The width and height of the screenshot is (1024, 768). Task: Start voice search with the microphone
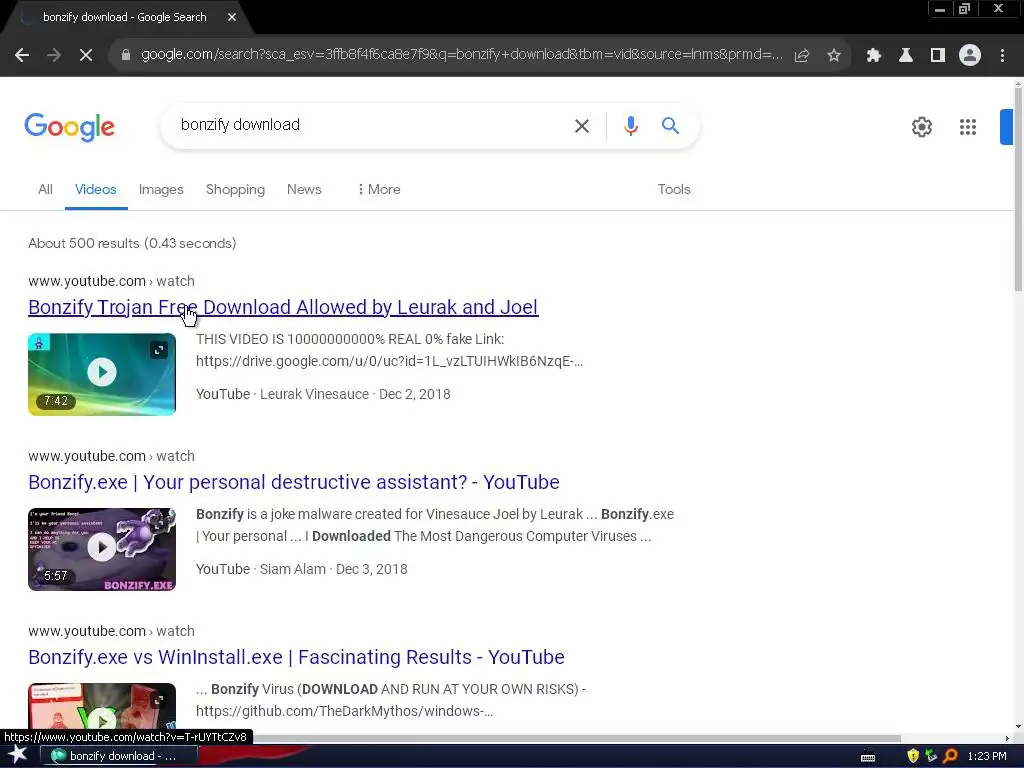(x=630, y=125)
